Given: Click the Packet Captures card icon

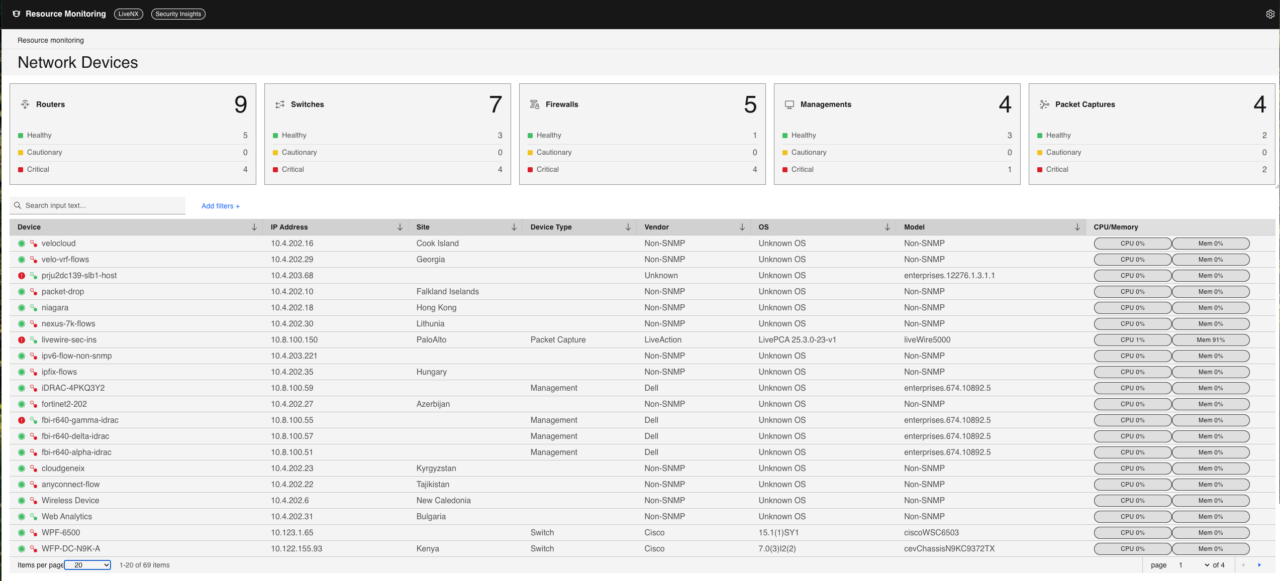Looking at the screenshot, I should (x=1044, y=104).
